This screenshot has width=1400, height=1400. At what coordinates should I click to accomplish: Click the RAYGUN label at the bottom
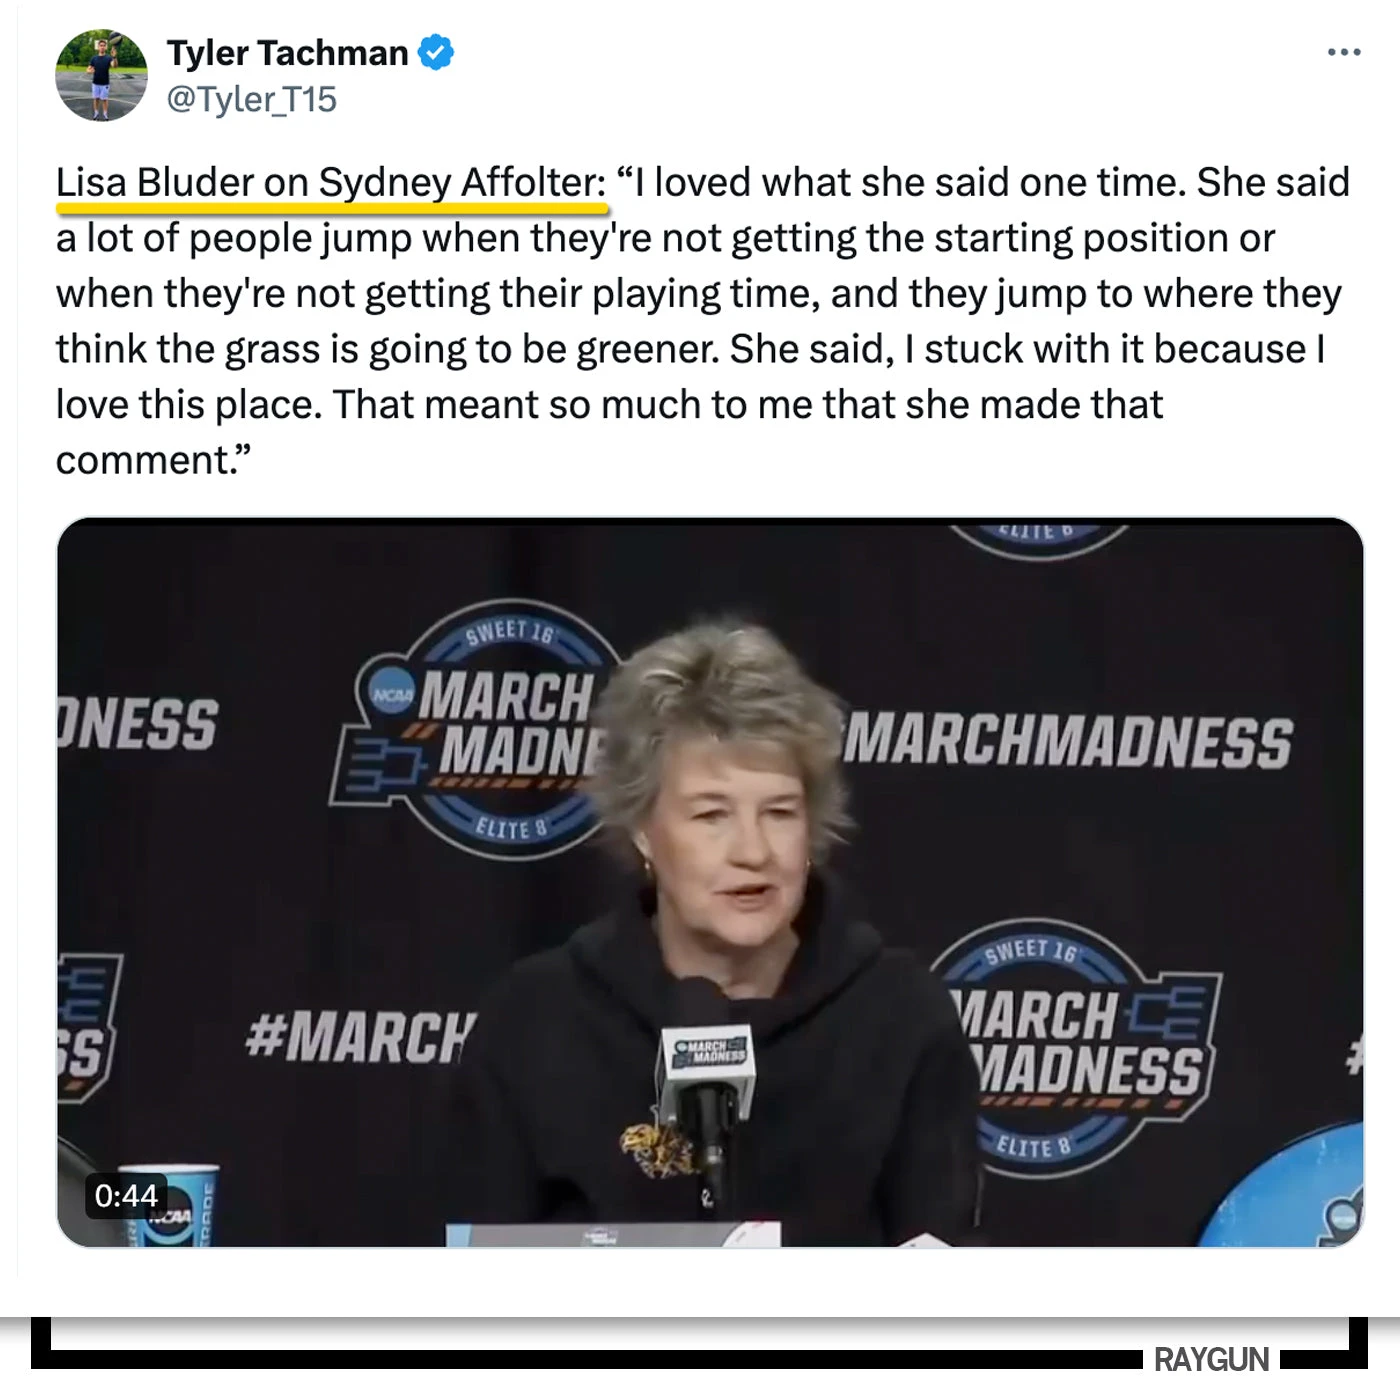point(1210,1359)
